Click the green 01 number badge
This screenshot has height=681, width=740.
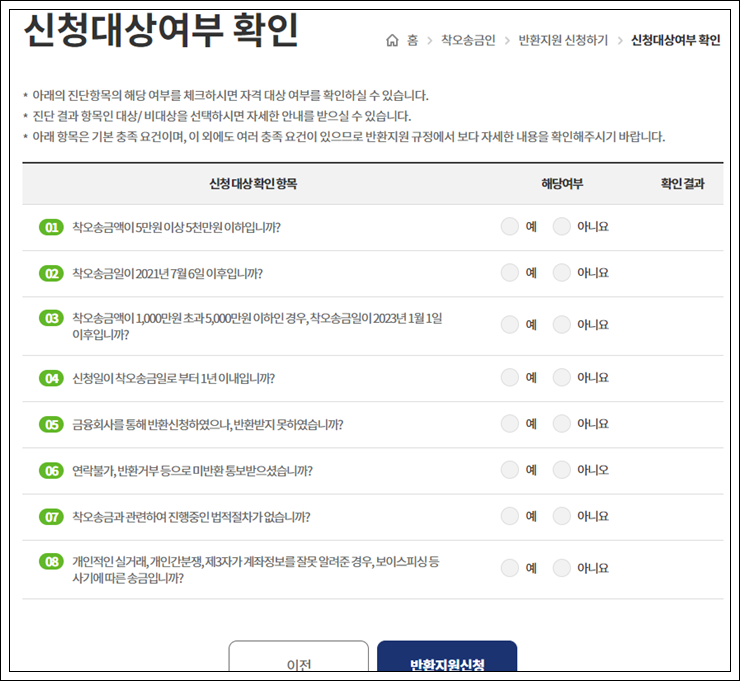pyautogui.click(x=51, y=227)
